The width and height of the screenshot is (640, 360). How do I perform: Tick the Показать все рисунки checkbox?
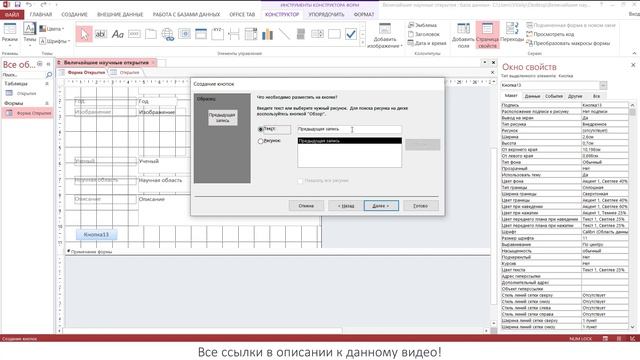(x=300, y=181)
